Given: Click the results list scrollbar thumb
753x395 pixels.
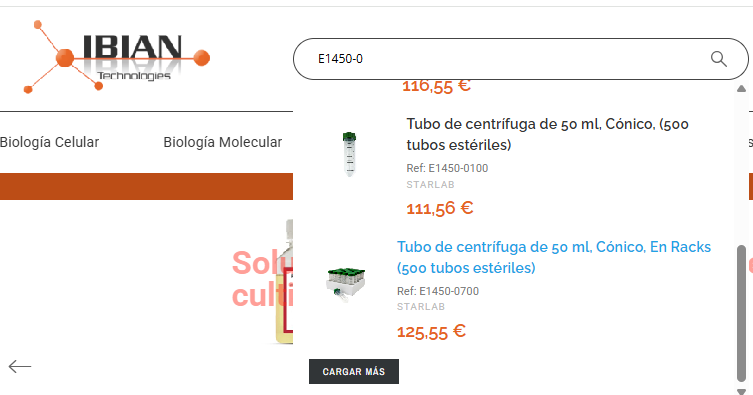Looking at the screenshot, I should point(741,313).
